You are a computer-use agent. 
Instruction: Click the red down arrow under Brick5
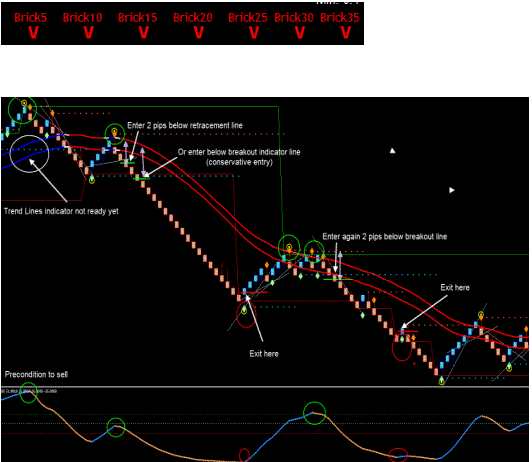point(33,33)
